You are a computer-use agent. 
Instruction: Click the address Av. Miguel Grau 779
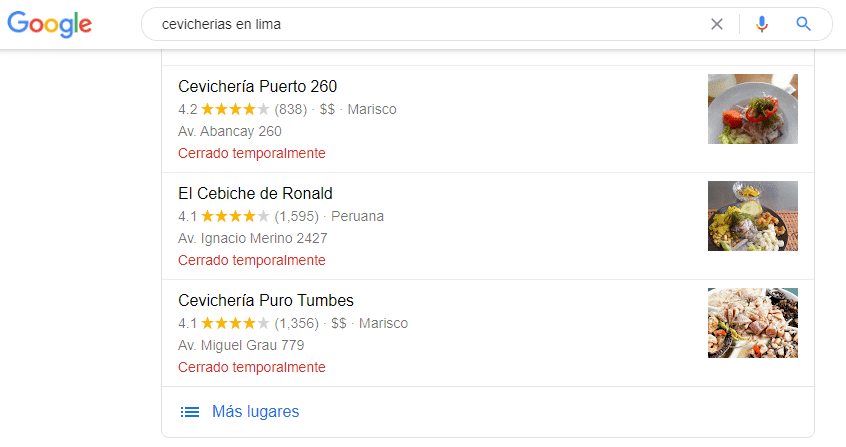241,345
